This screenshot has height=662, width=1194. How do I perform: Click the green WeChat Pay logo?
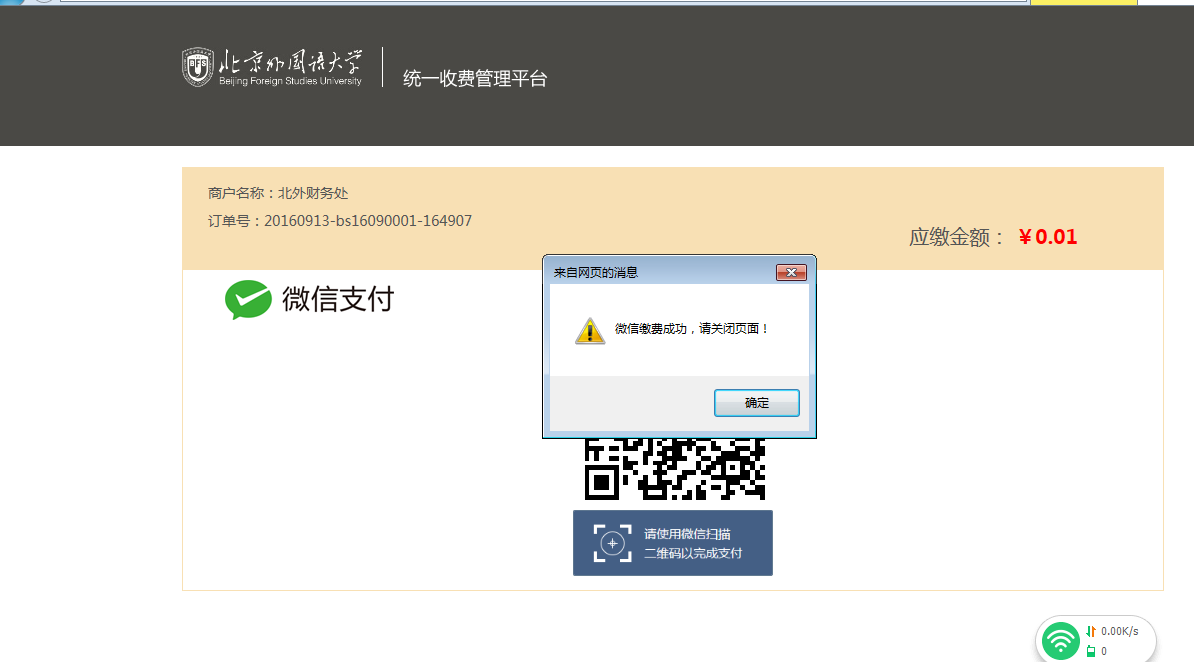pyautogui.click(x=248, y=299)
